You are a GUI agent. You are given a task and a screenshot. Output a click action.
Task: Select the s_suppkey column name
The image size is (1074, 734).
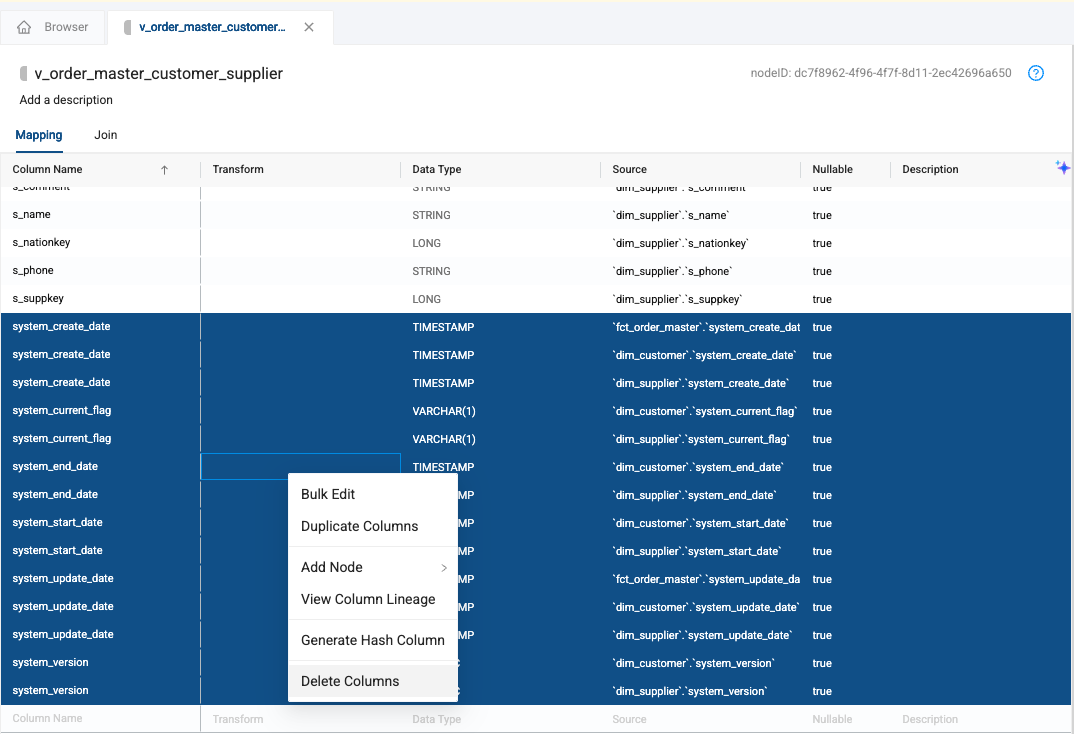coord(38,299)
